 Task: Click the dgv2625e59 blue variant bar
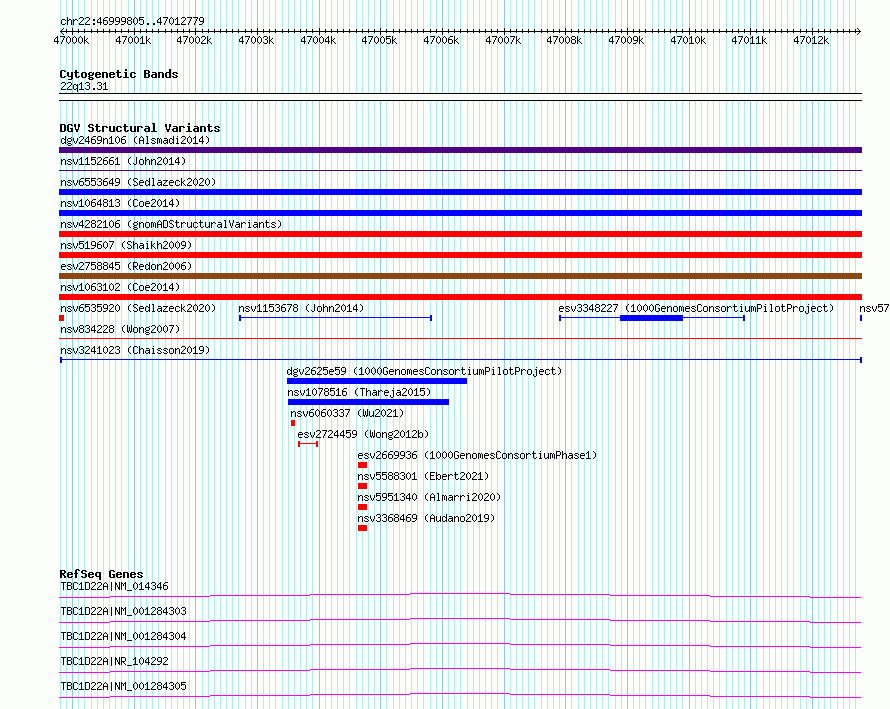(x=377, y=381)
